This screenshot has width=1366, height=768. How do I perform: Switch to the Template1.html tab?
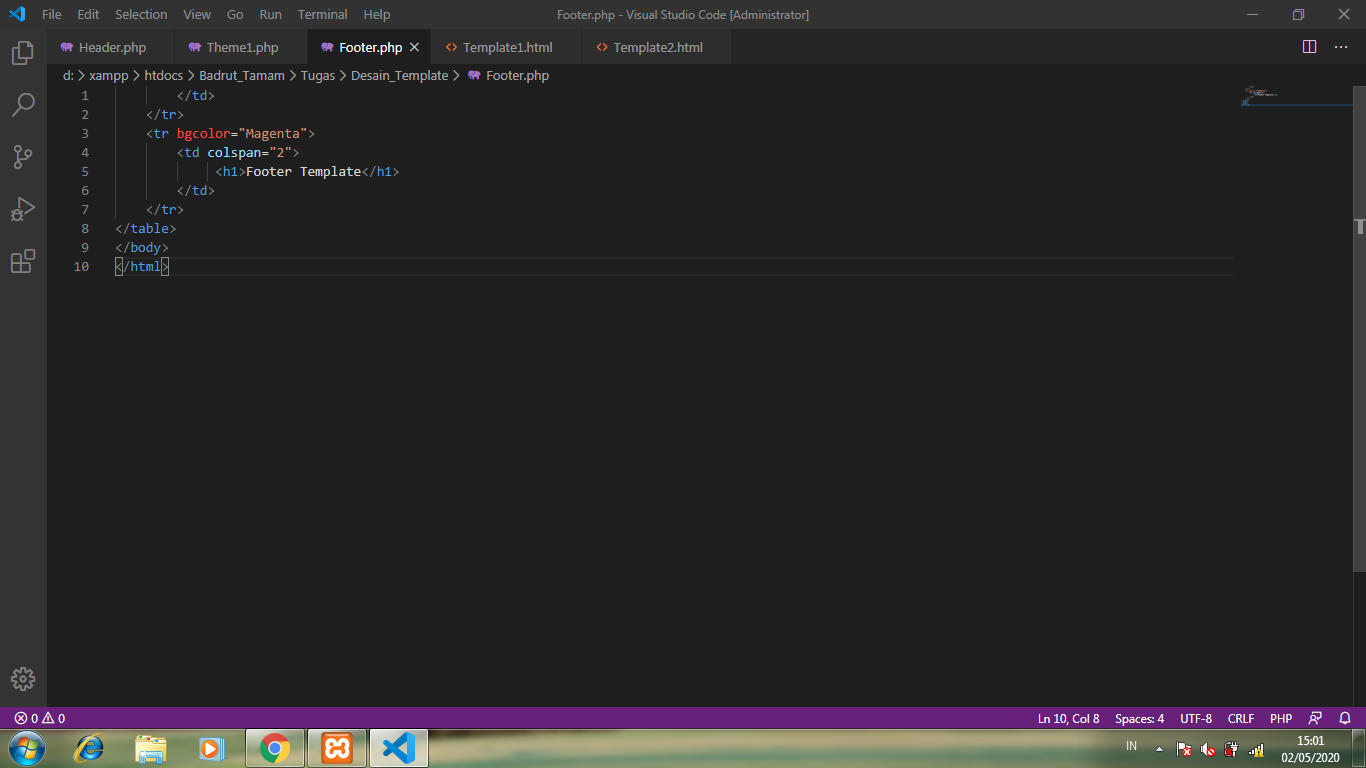507,47
